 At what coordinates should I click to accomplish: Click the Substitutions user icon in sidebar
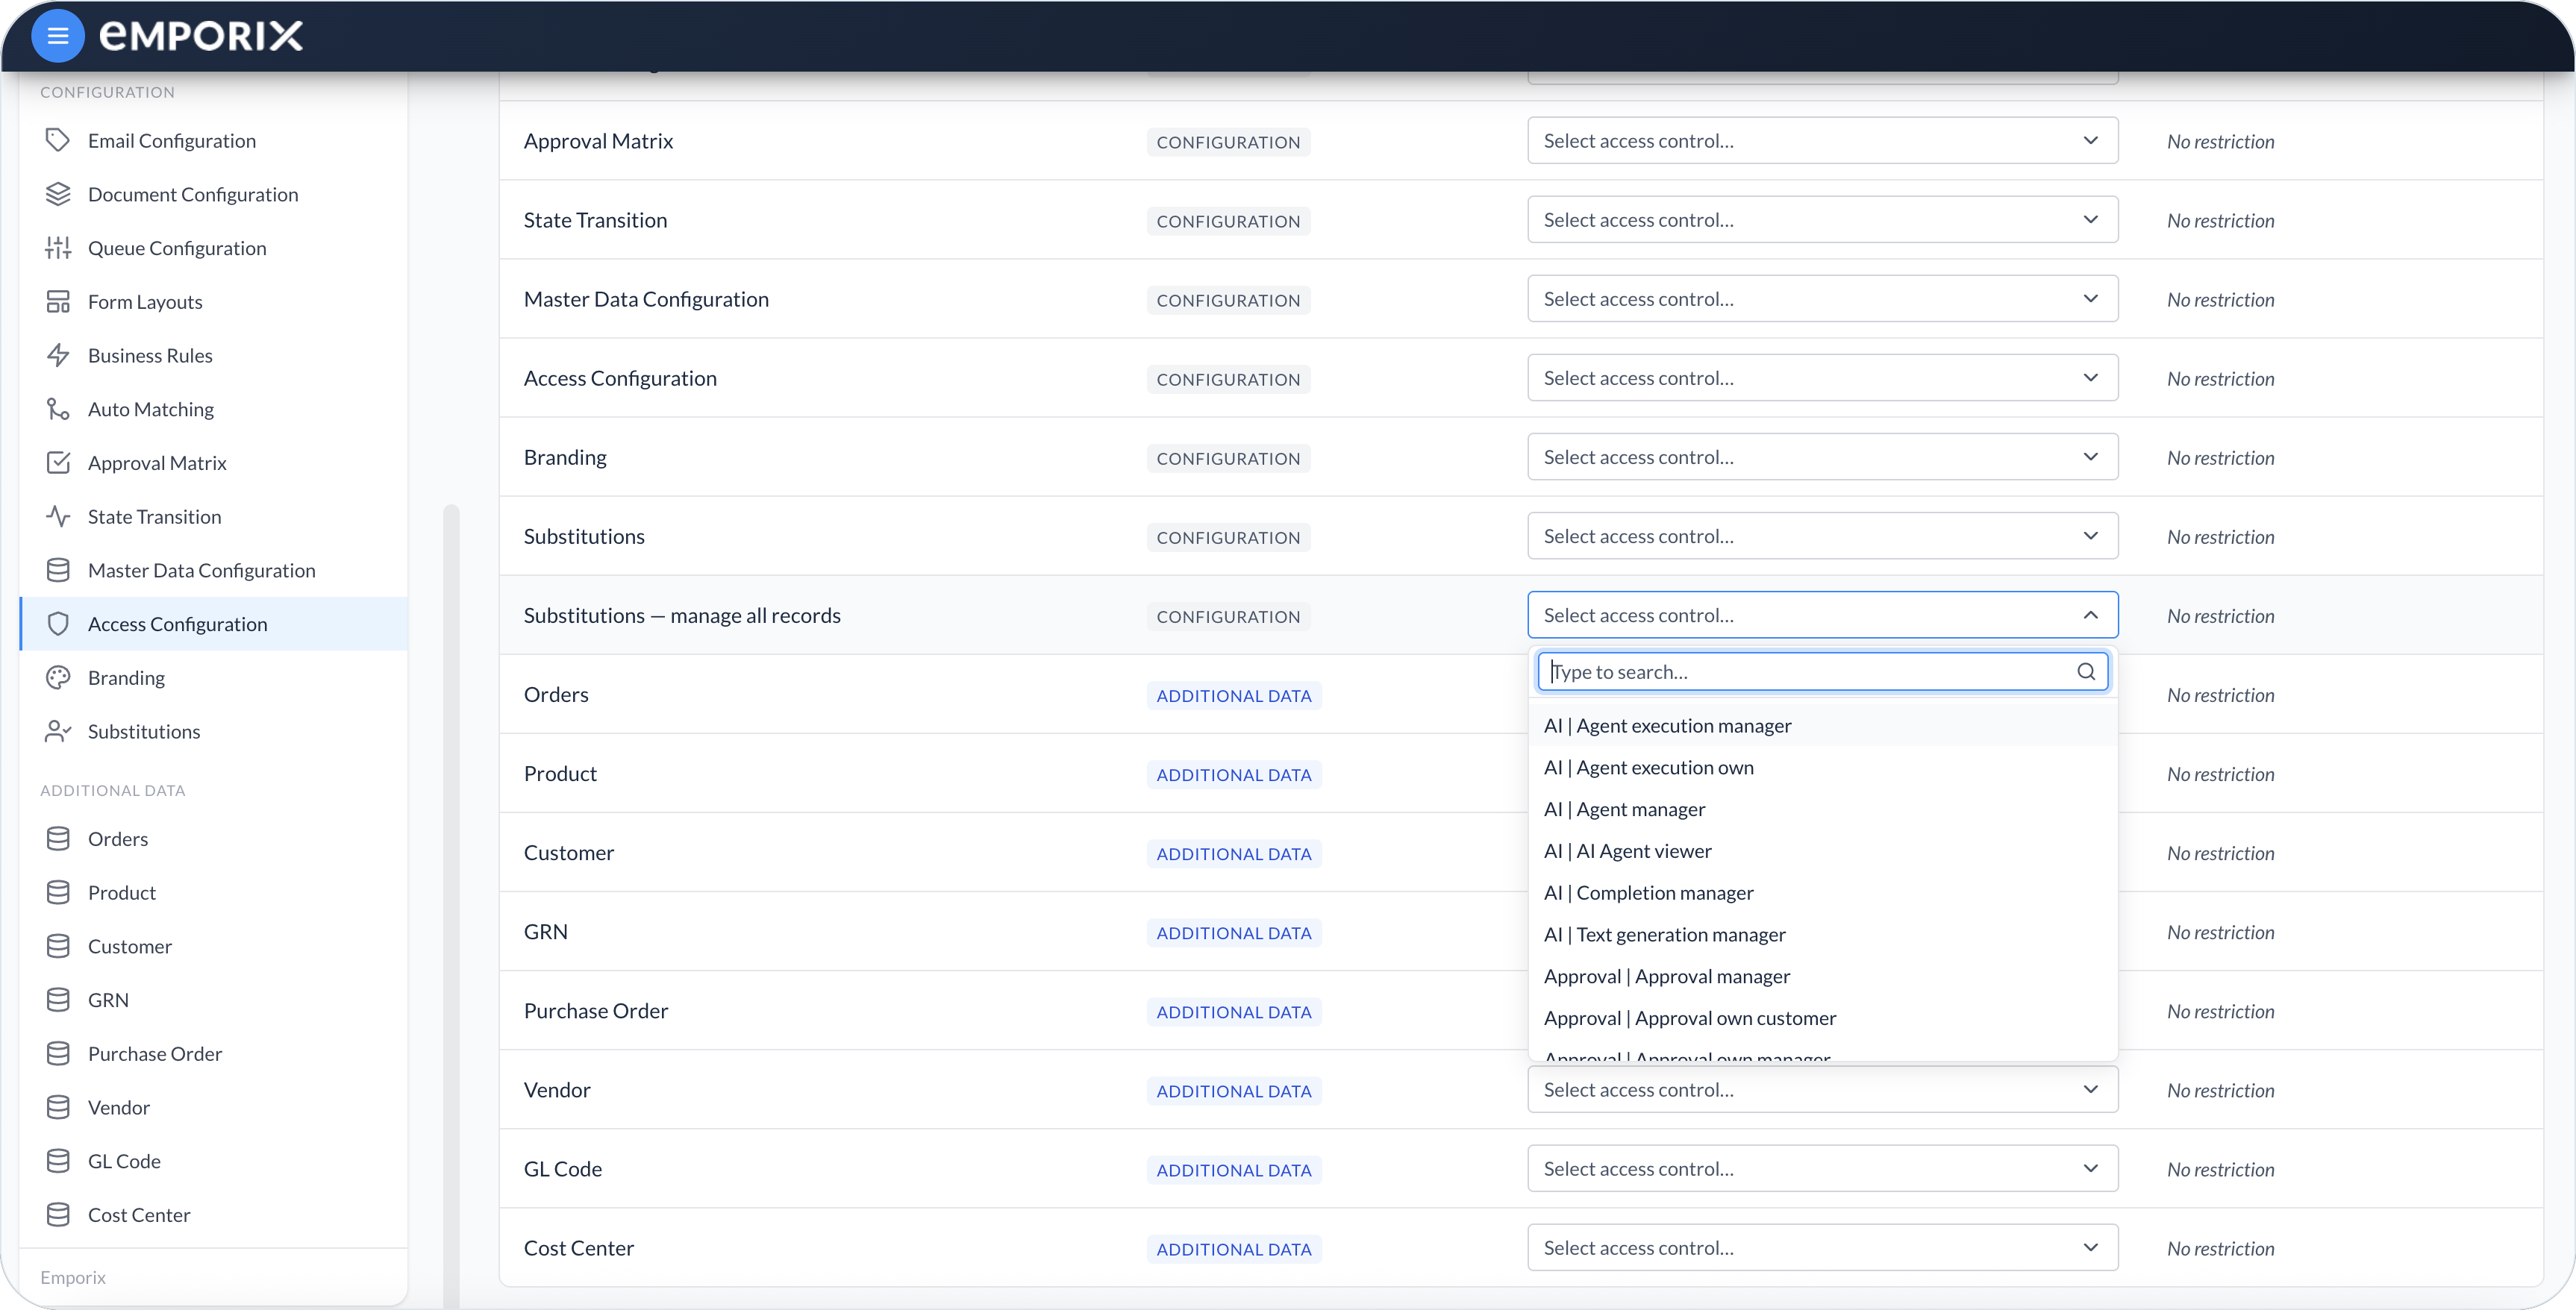coord(58,731)
